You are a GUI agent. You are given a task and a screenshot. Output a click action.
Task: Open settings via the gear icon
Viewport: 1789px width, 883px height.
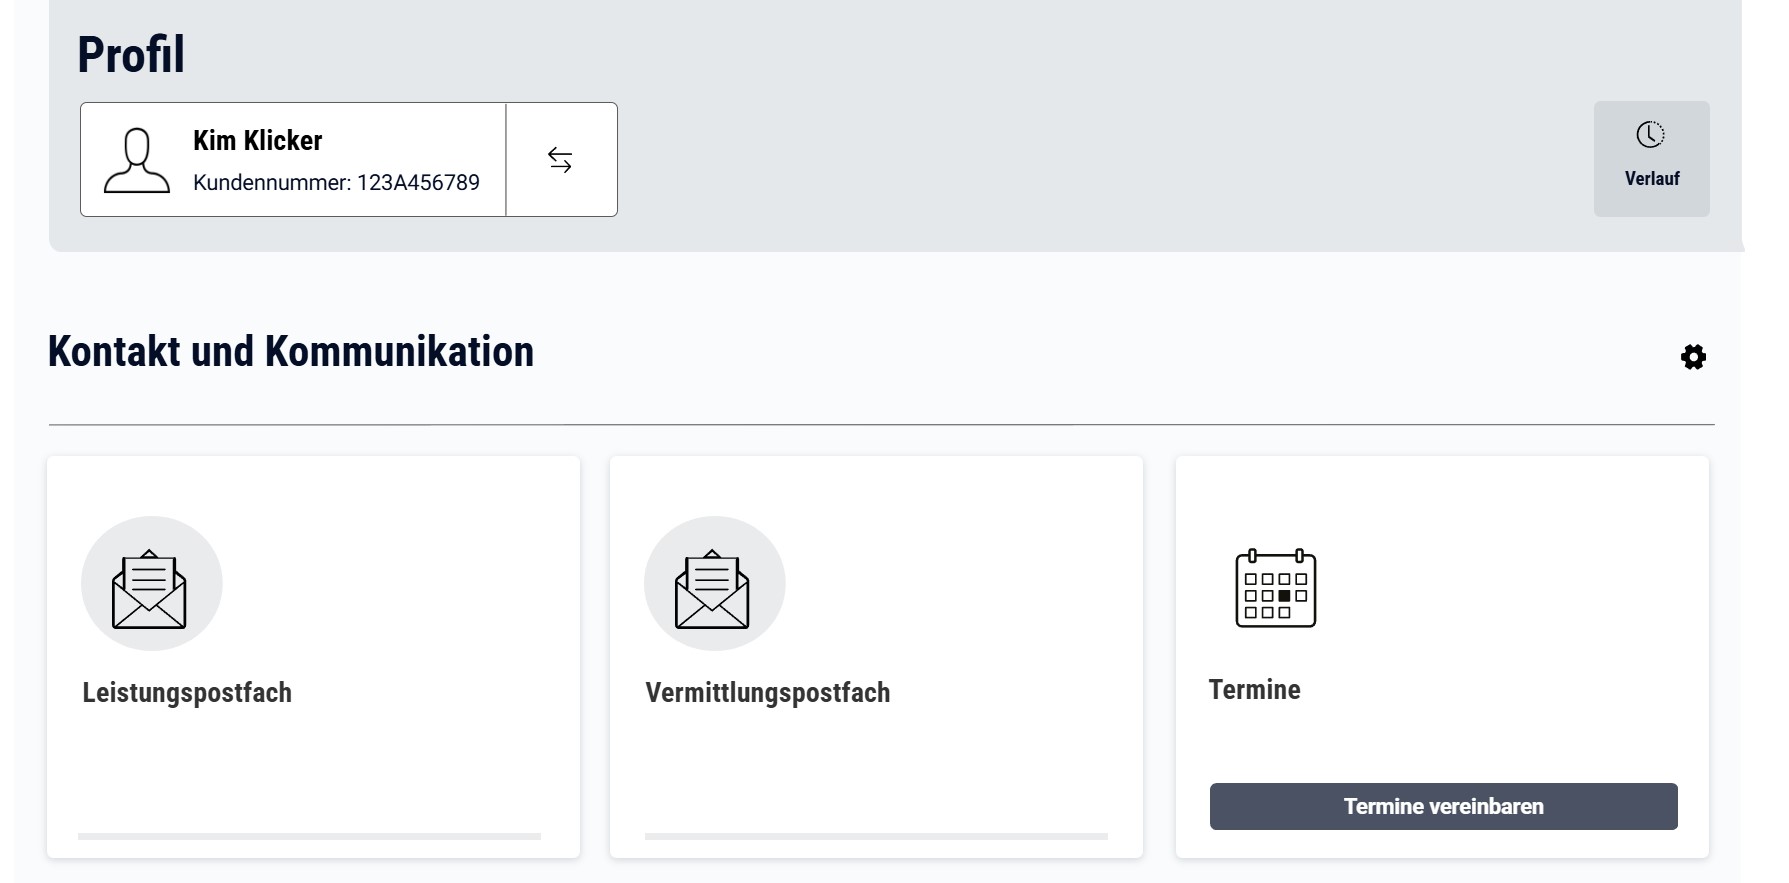tap(1693, 357)
